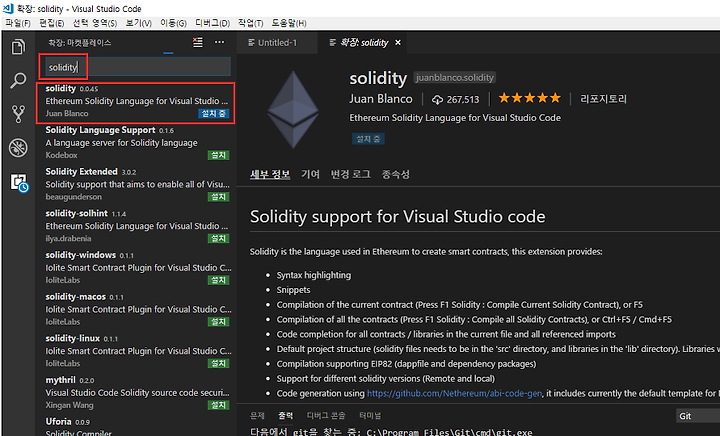This screenshot has height=436, width=720.
Task: Open the 보기(V) menu
Action: click(139, 23)
